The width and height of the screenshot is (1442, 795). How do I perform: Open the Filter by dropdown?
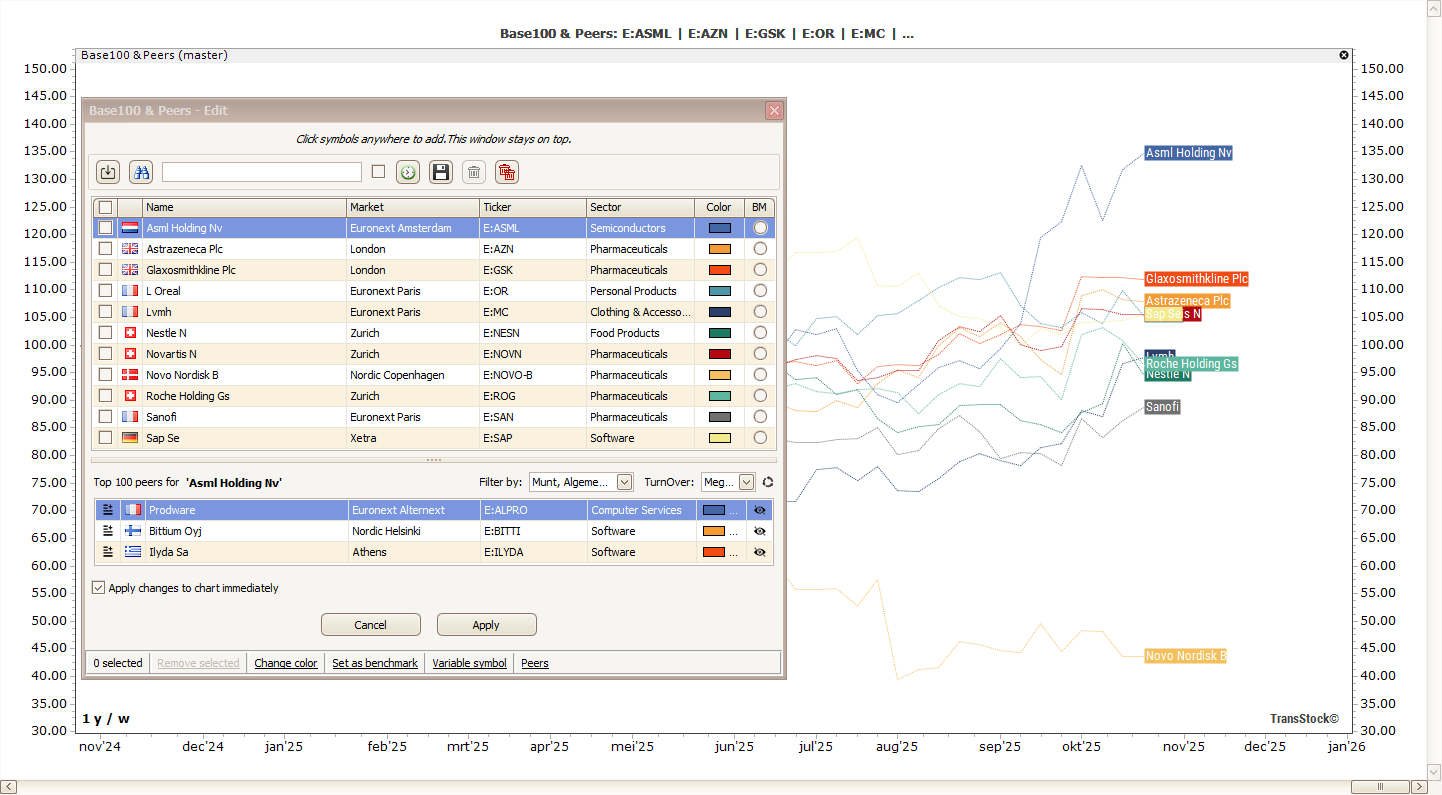tap(581, 482)
